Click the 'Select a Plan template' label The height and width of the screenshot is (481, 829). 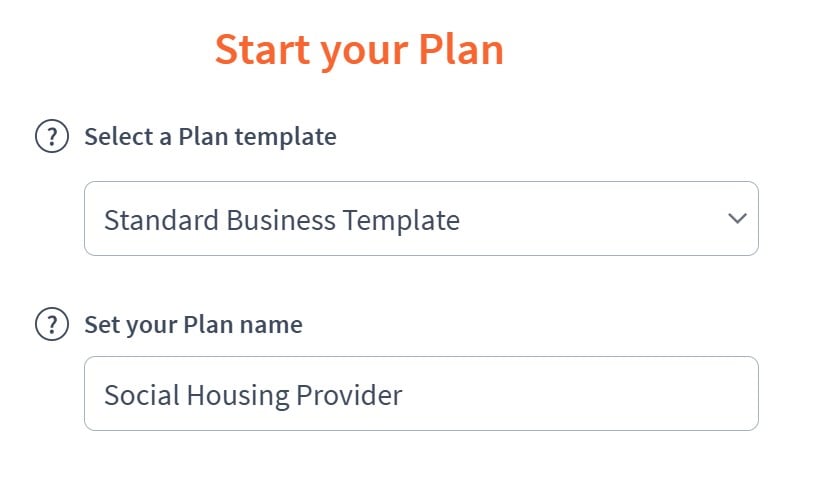click(210, 136)
